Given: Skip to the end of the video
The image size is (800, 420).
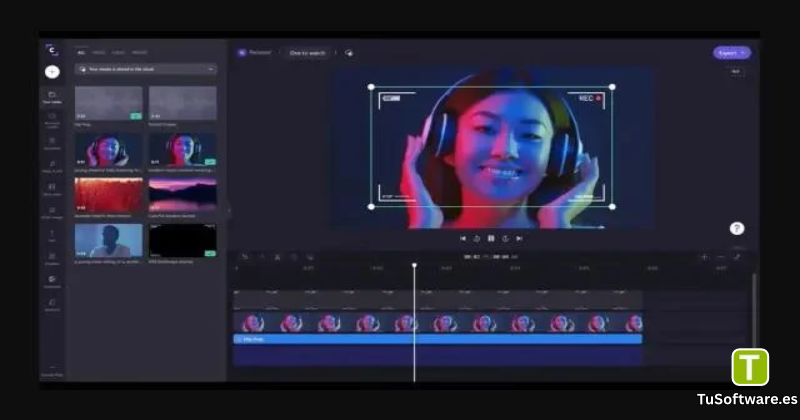Looking at the screenshot, I should click(x=519, y=238).
